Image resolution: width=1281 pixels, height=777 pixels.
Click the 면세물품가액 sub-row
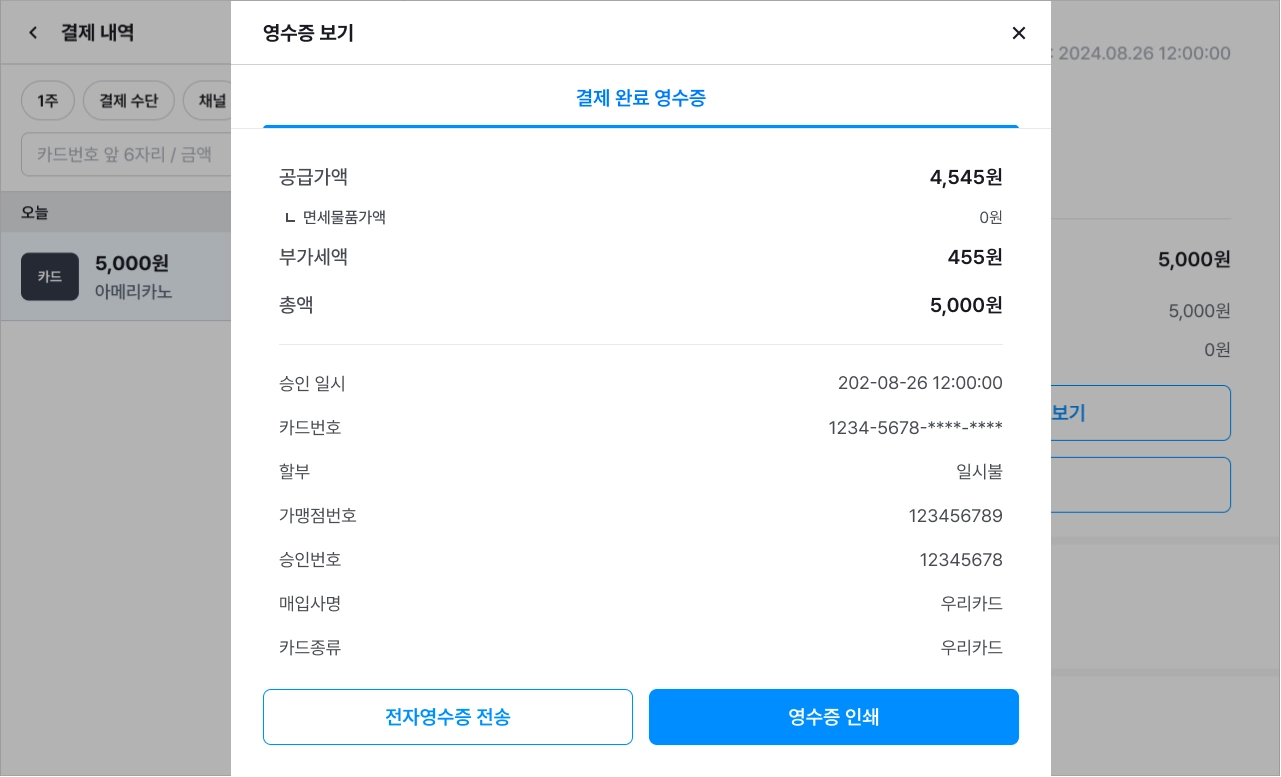(641, 217)
